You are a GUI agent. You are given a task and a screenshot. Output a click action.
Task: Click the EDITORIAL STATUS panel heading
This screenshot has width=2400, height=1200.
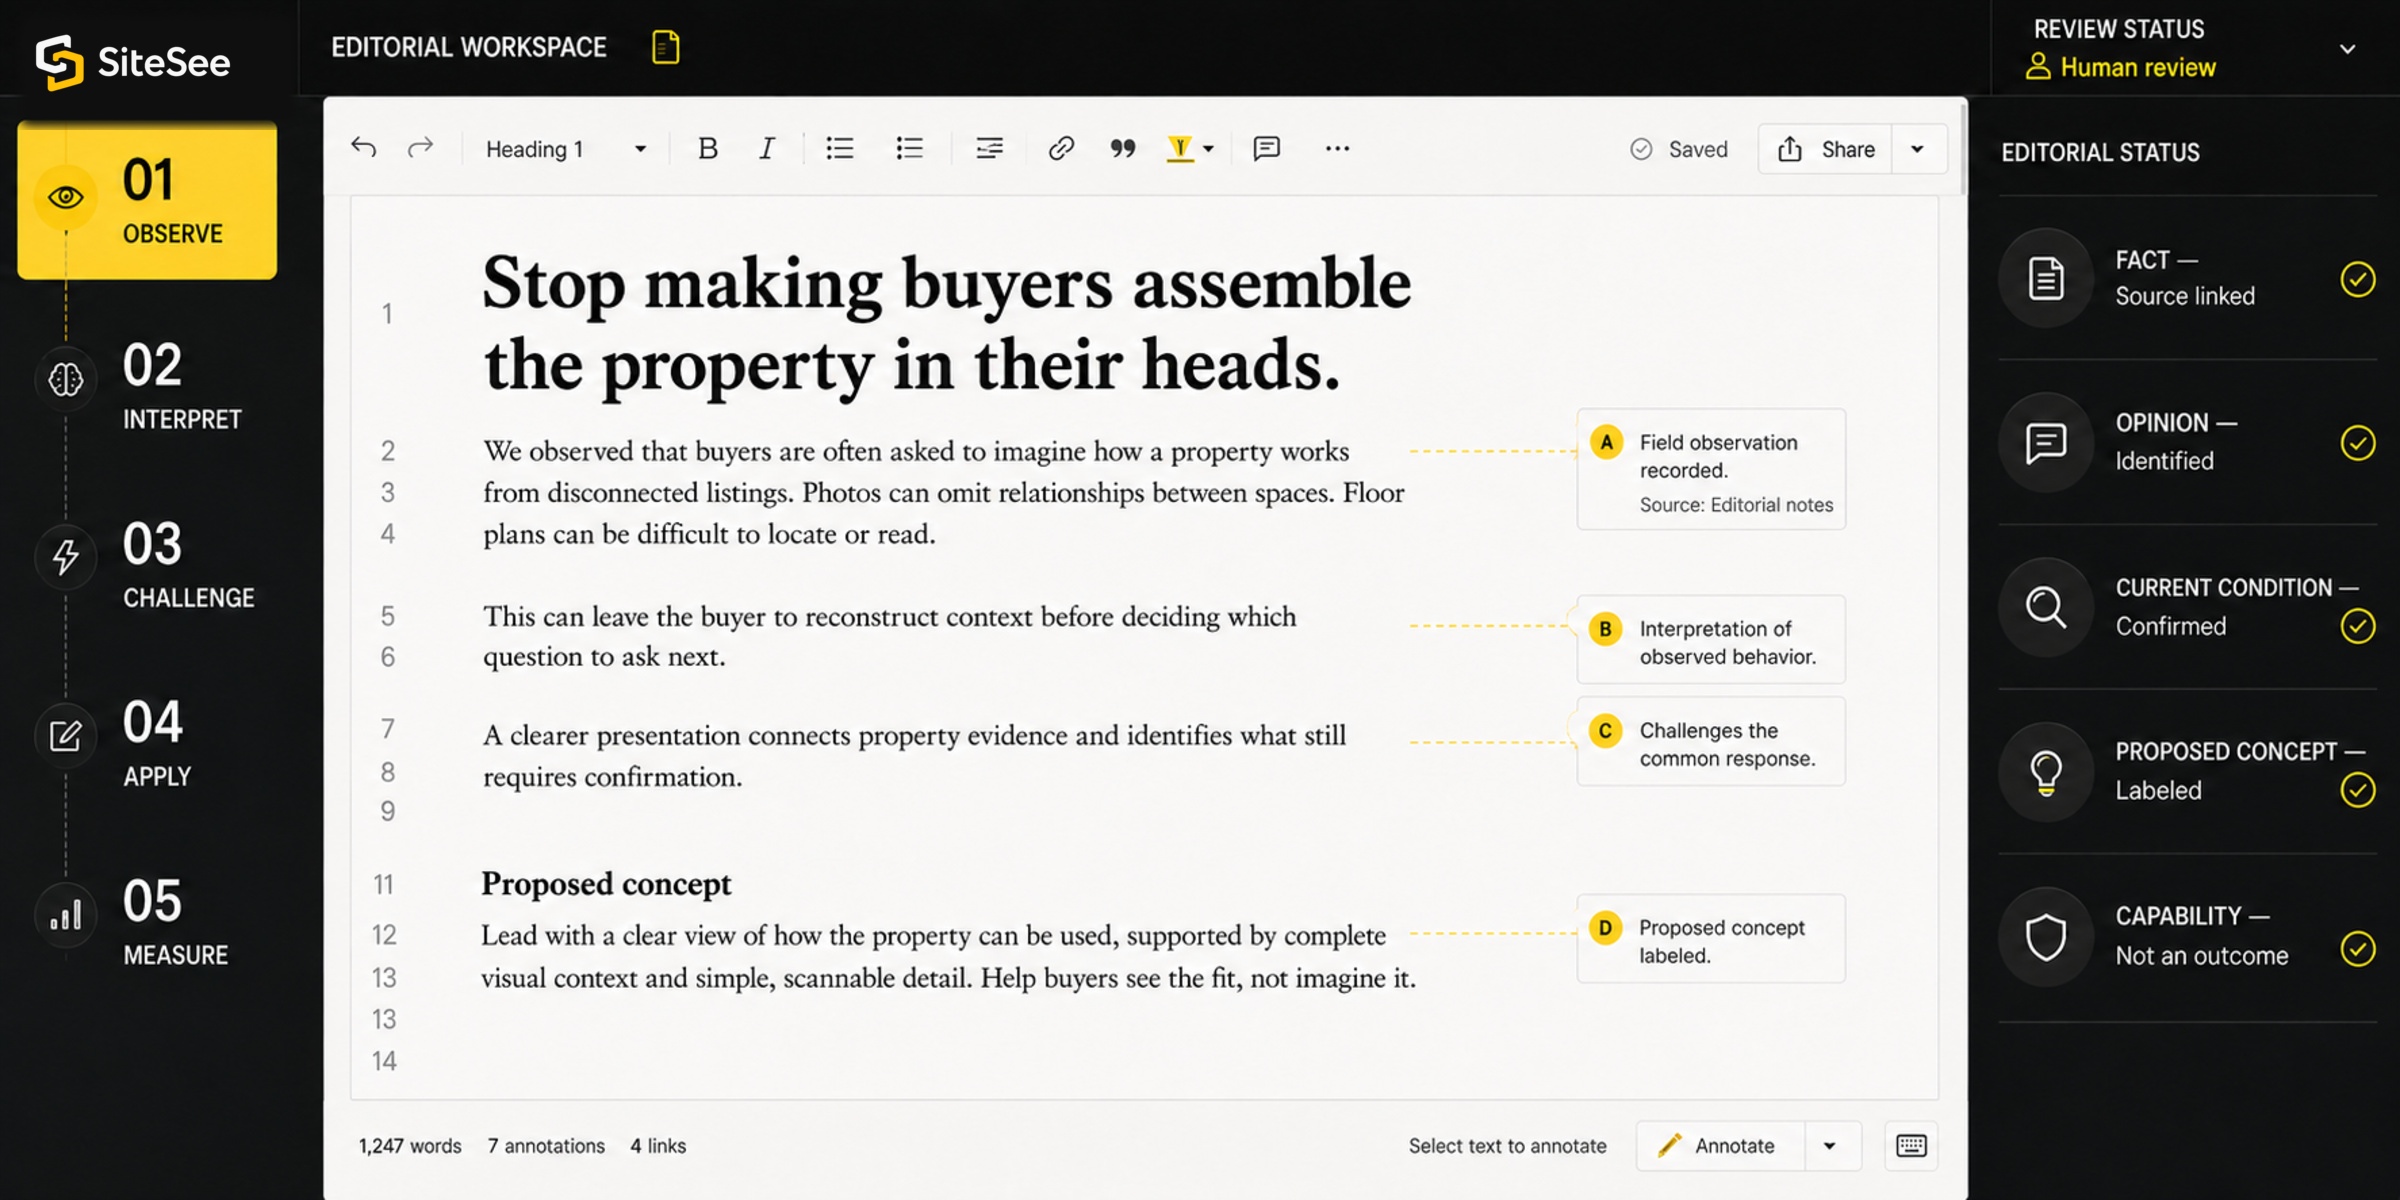2100,153
